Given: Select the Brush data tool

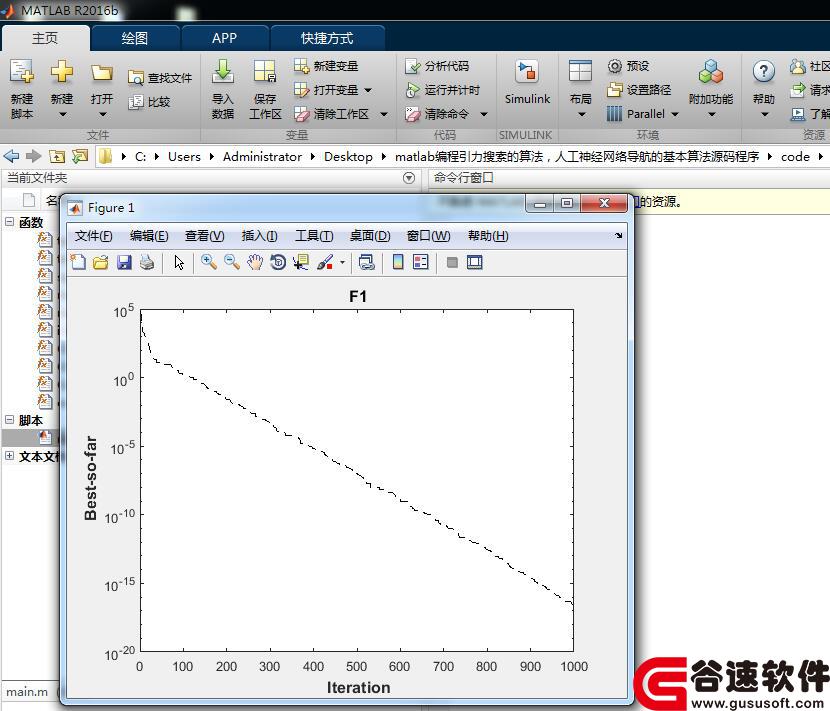Looking at the screenshot, I should click(x=325, y=262).
